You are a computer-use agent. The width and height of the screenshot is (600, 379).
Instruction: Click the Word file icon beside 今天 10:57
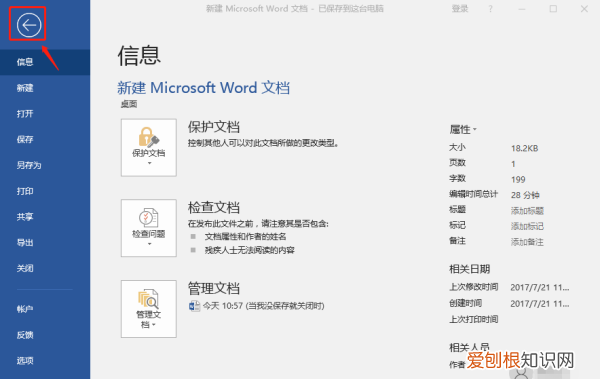pos(194,306)
